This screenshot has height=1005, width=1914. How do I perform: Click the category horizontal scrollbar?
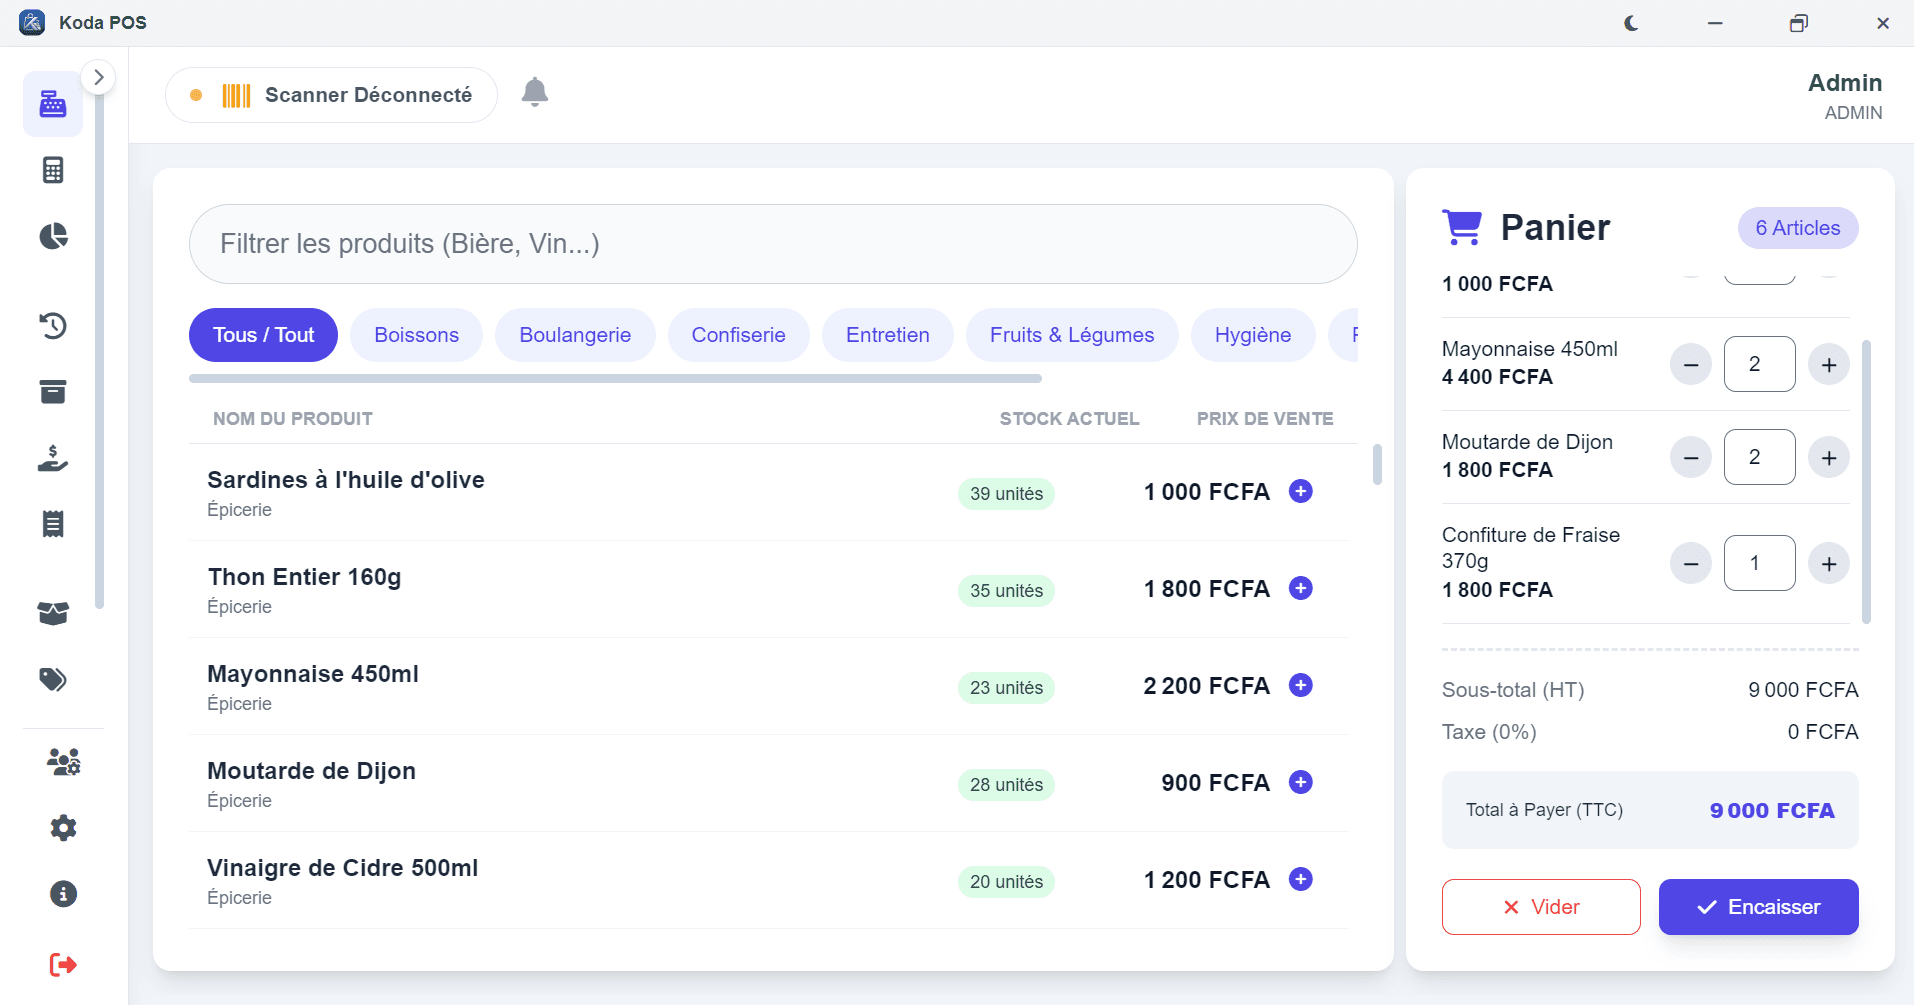coord(615,379)
